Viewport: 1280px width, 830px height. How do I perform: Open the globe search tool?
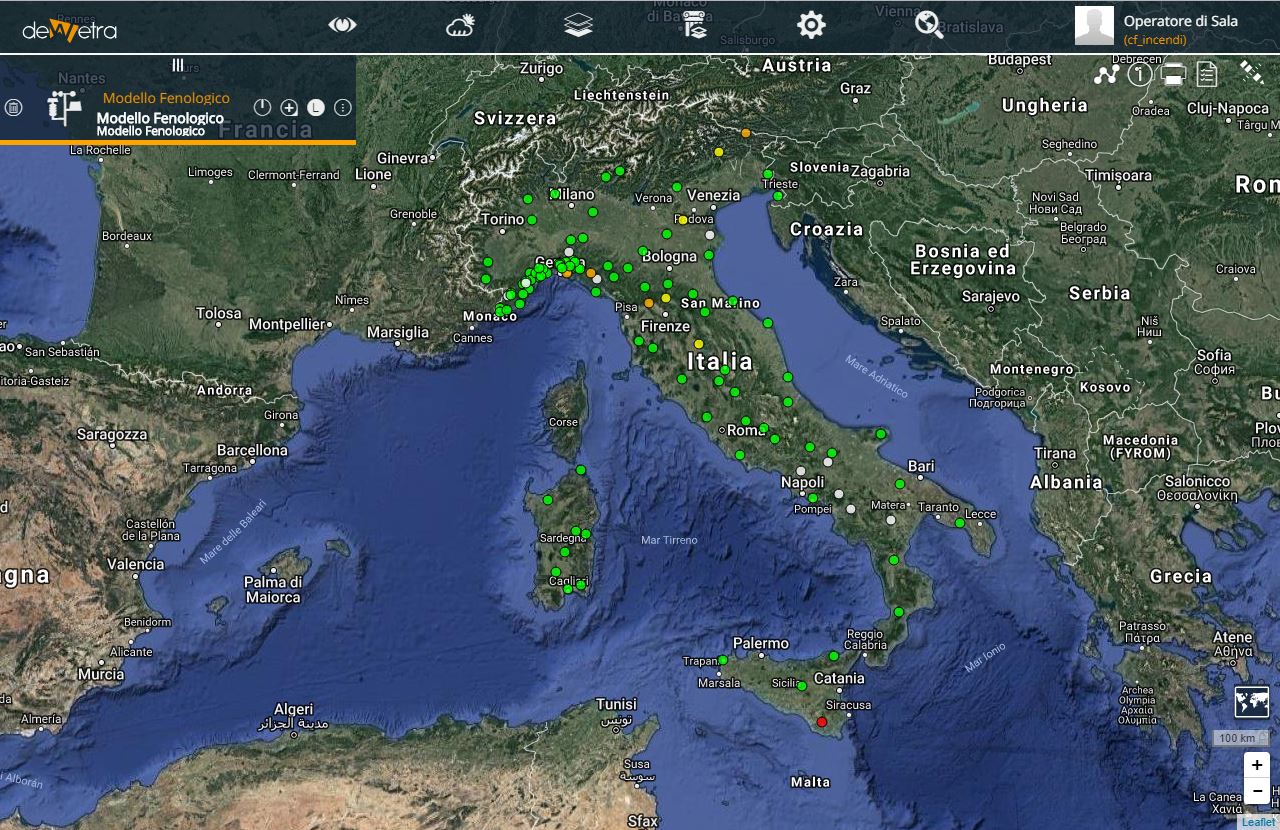click(x=929, y=25)
